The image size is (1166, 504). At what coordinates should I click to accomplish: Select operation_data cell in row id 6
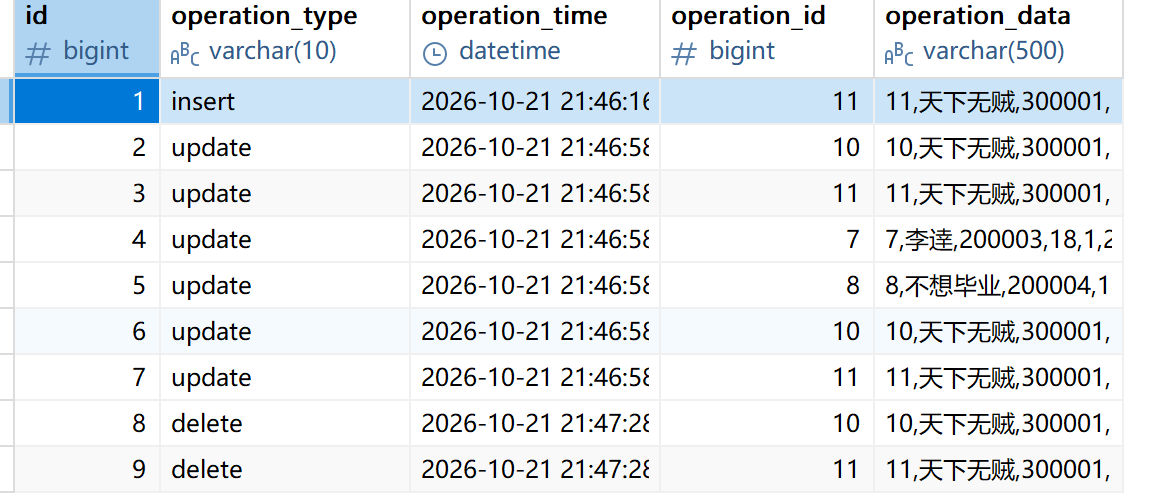998,332
